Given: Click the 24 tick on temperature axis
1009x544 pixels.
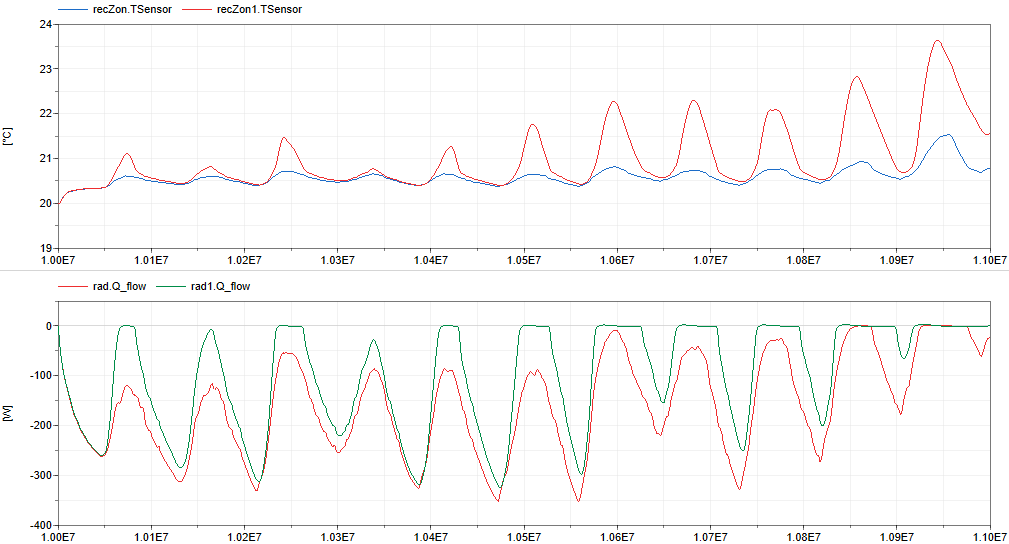Looking at the screenshot, I should 45,24.
